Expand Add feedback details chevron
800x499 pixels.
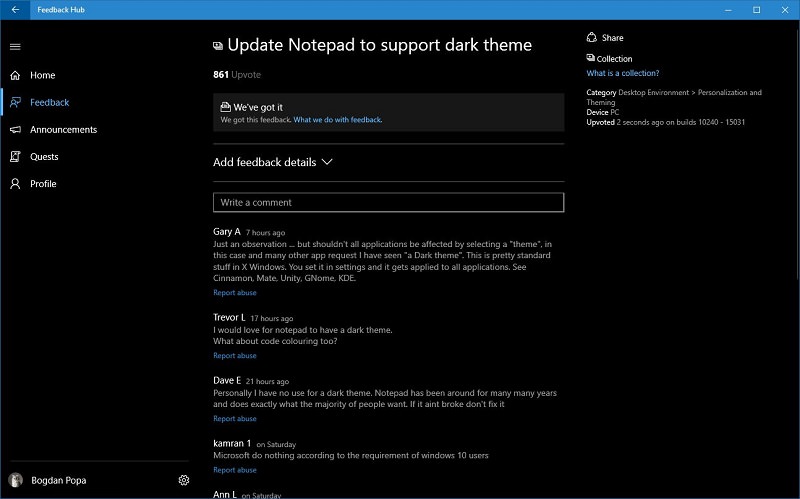(327, 162)
